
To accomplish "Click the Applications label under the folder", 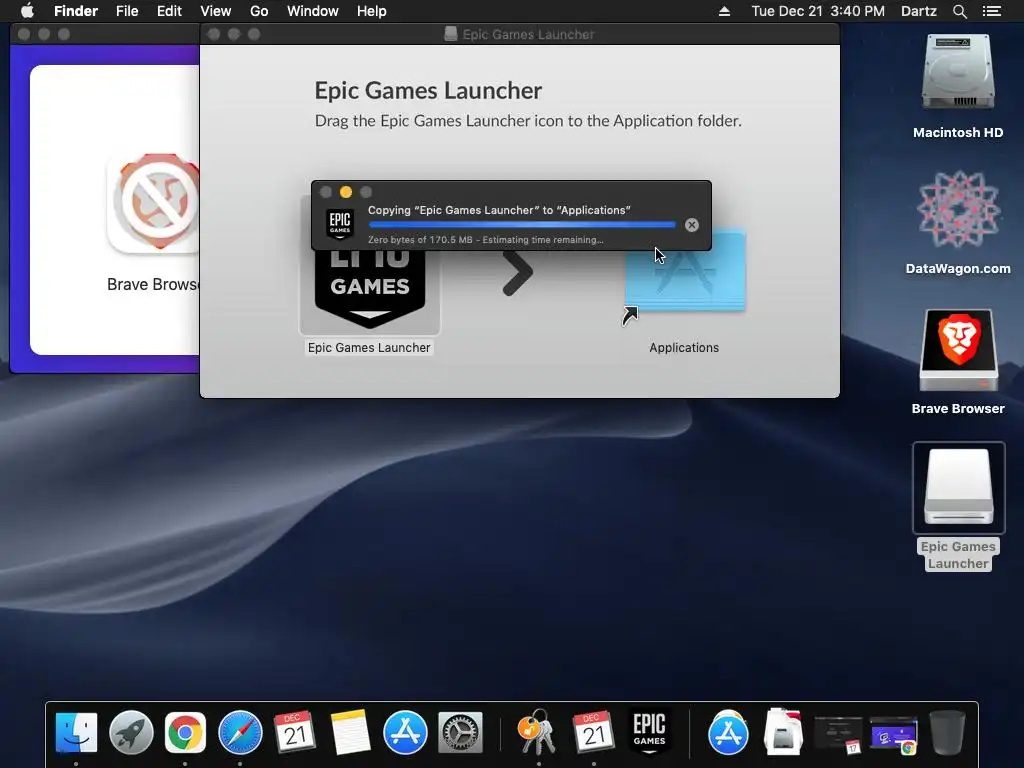I will click(684, 347).
